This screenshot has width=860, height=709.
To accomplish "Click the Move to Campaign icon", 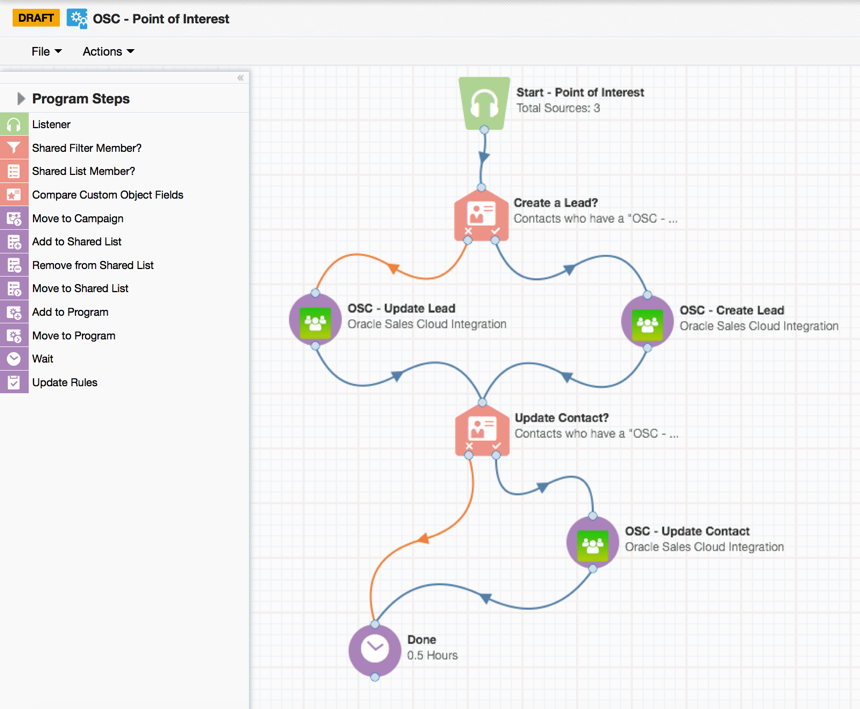I will click(x=14, y=219).
